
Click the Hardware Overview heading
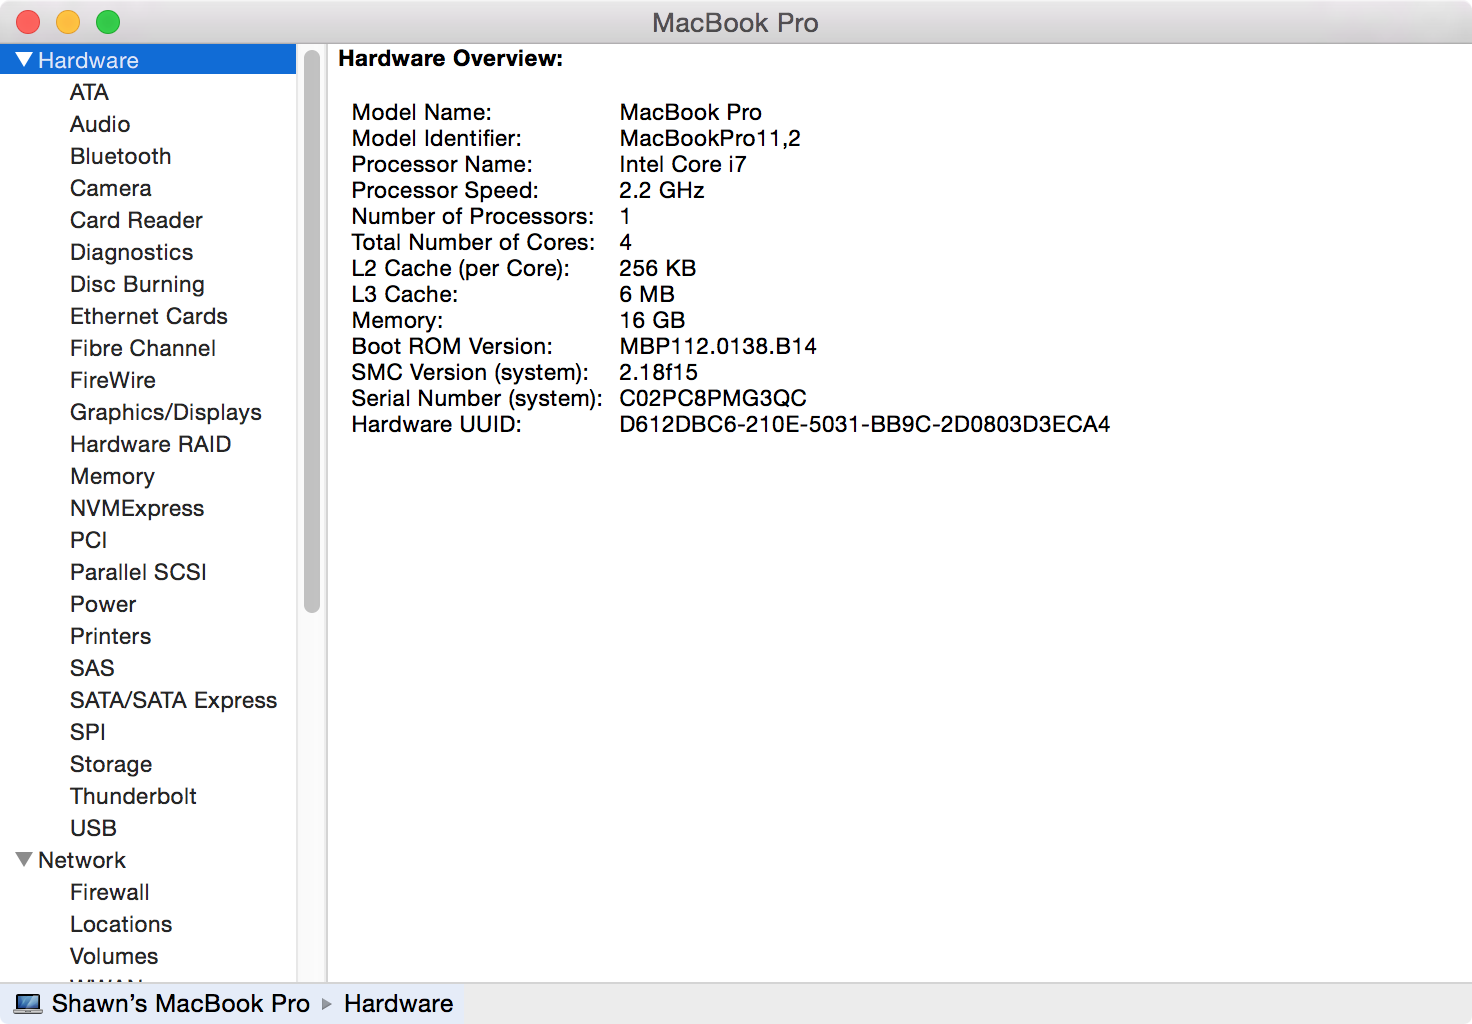(x=451, y=58)
